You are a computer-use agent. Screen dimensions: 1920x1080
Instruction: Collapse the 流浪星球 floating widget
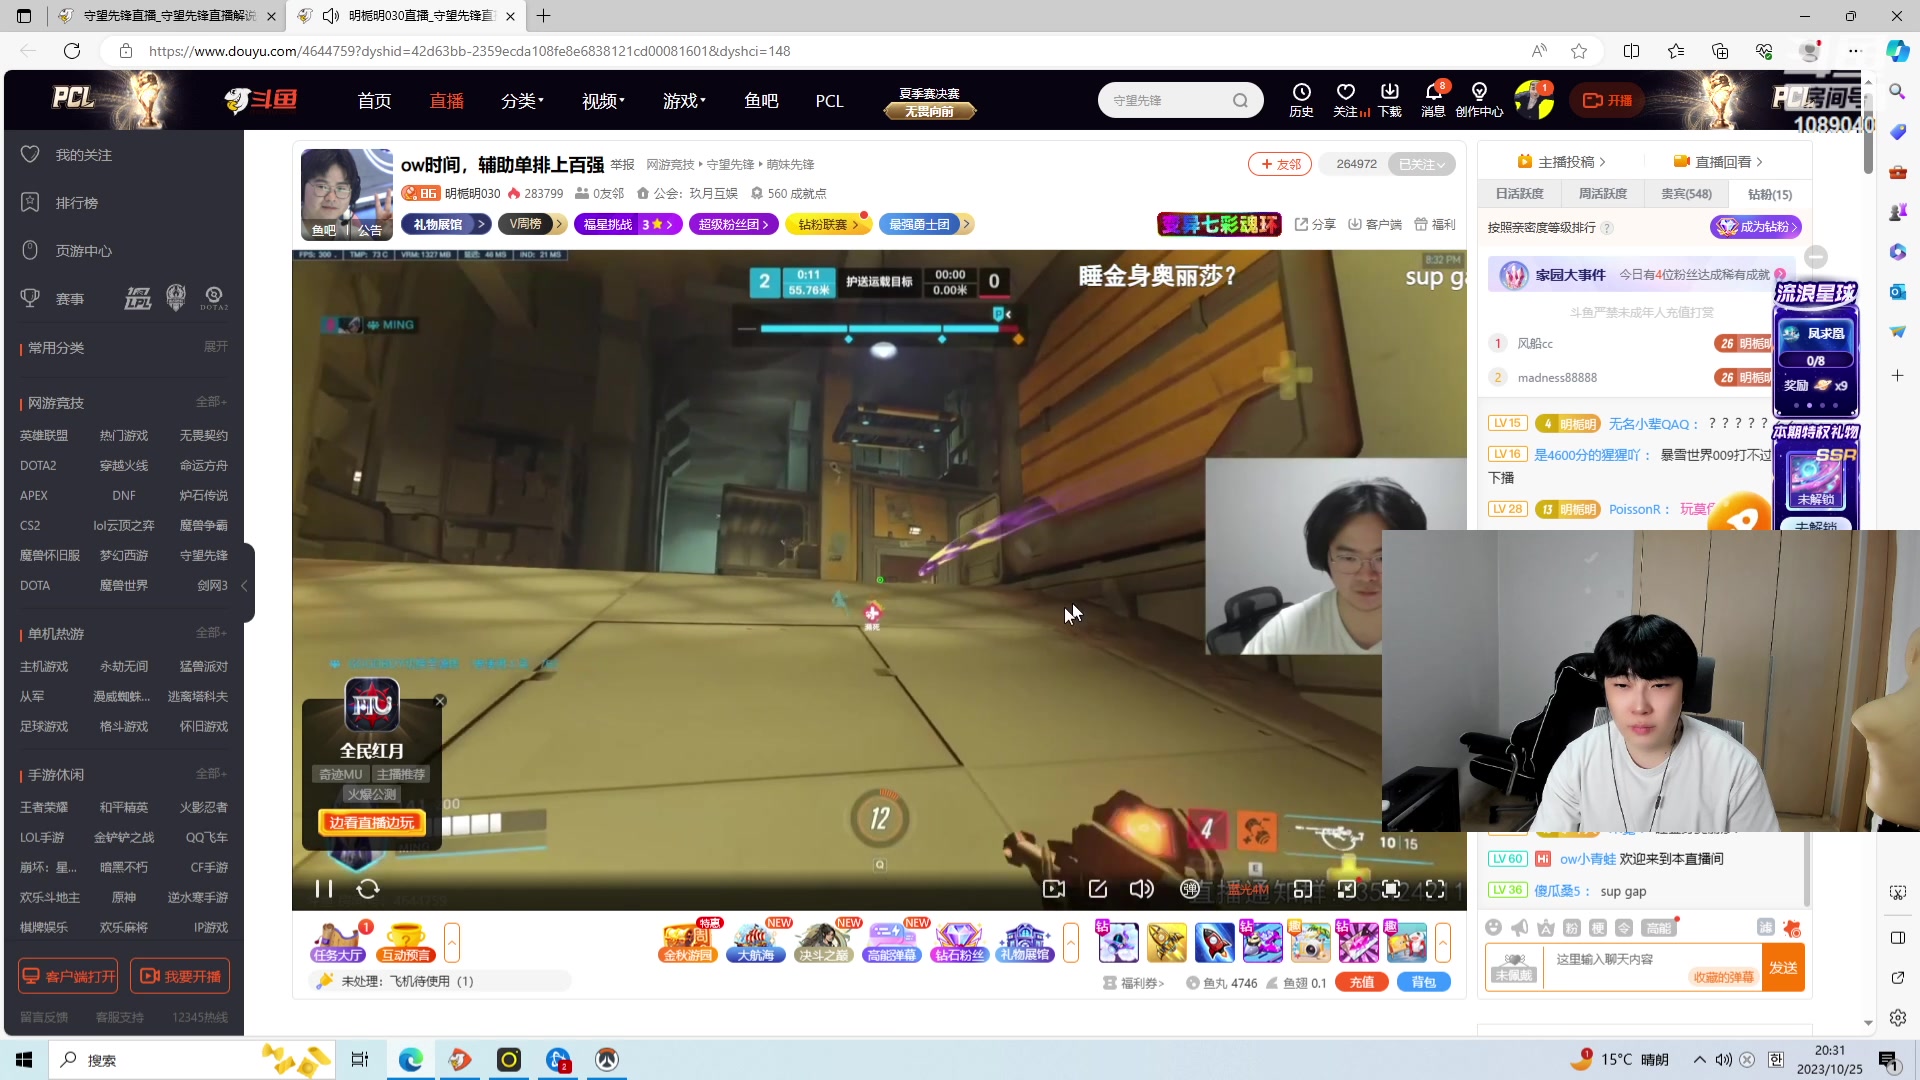(x=1817, y=257)
